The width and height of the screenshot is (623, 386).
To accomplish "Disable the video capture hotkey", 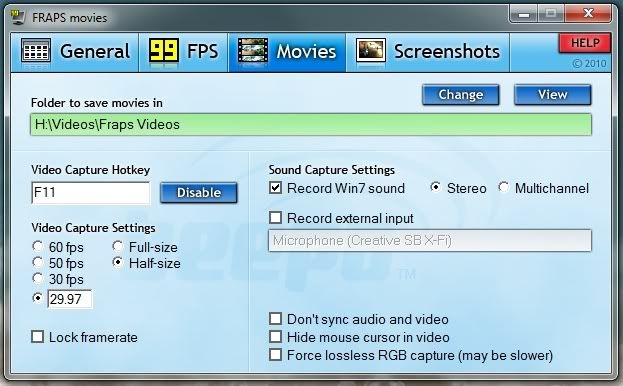I will point(199,193).
